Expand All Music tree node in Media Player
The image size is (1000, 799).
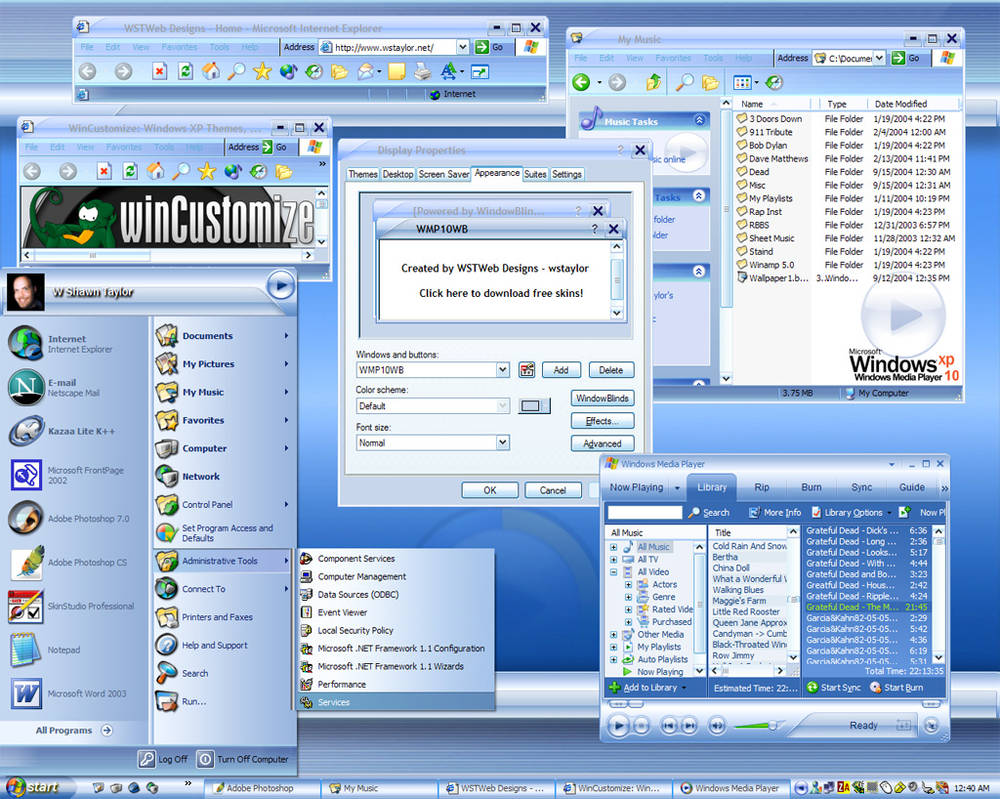(613, 547)
